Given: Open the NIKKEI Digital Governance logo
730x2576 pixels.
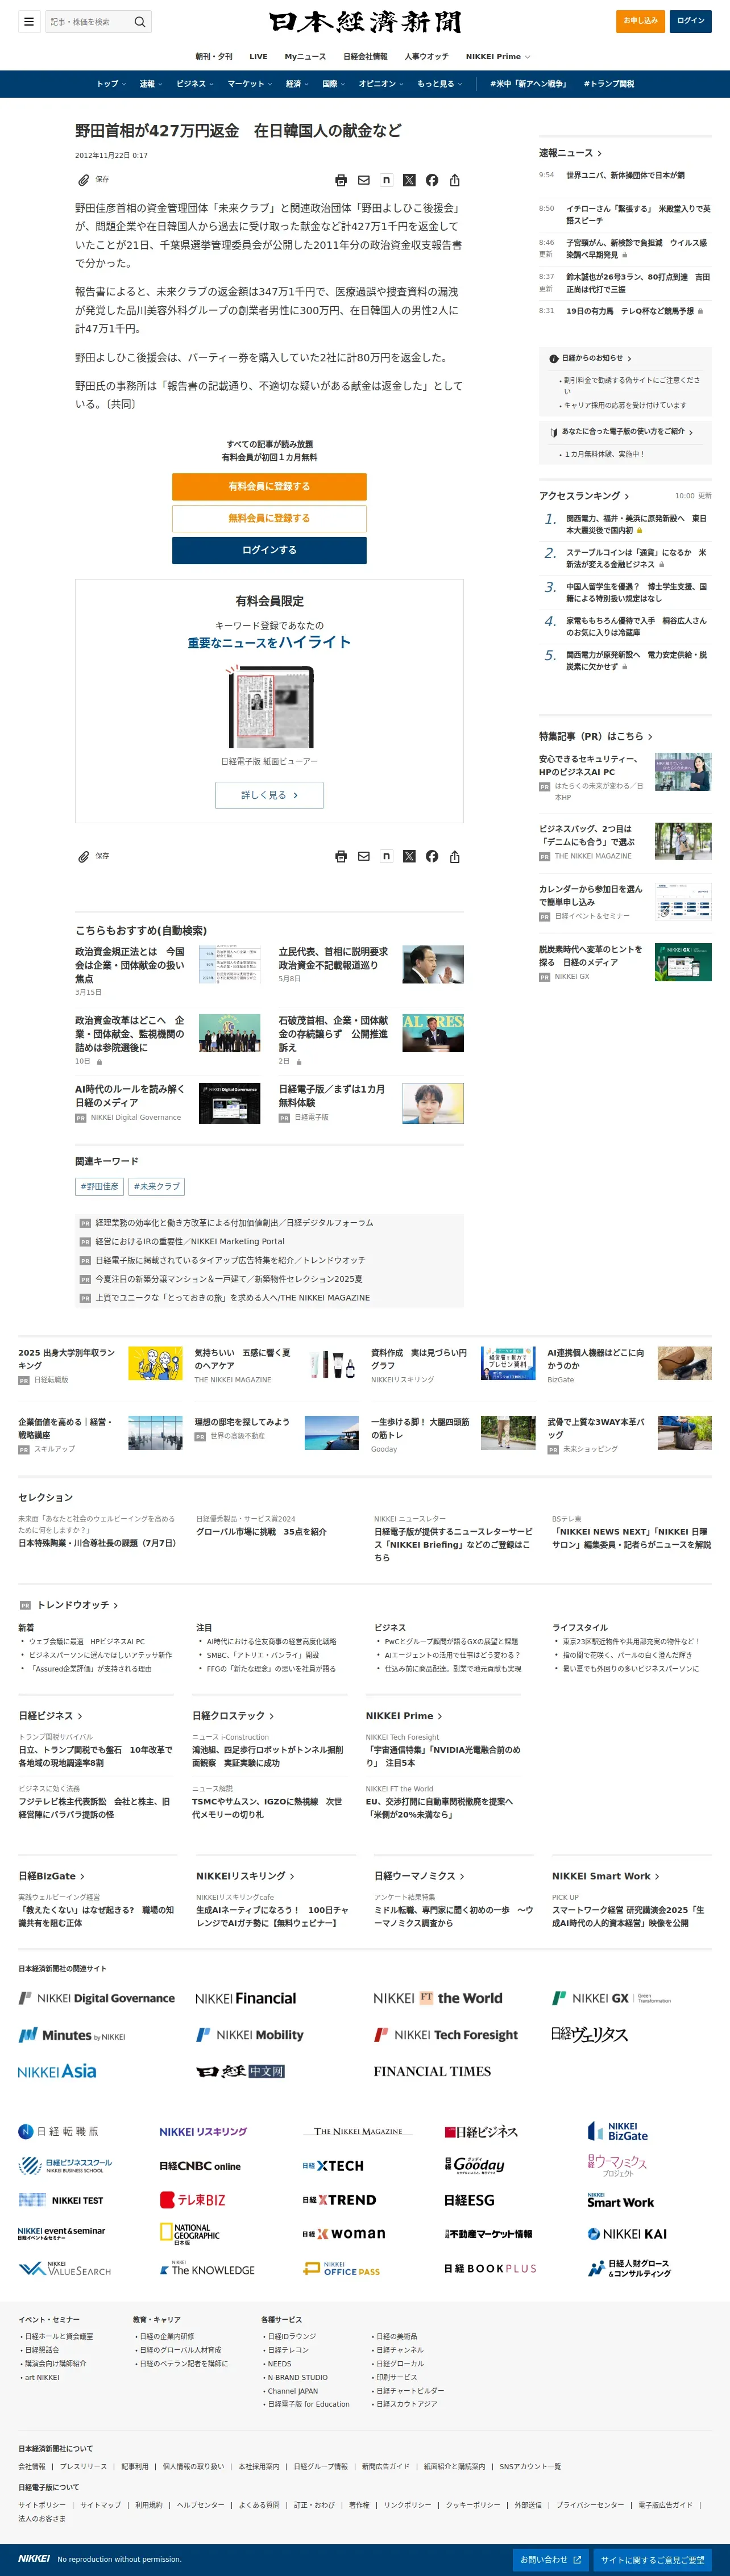Looking at the screenshot, I should pos(97,1998).
